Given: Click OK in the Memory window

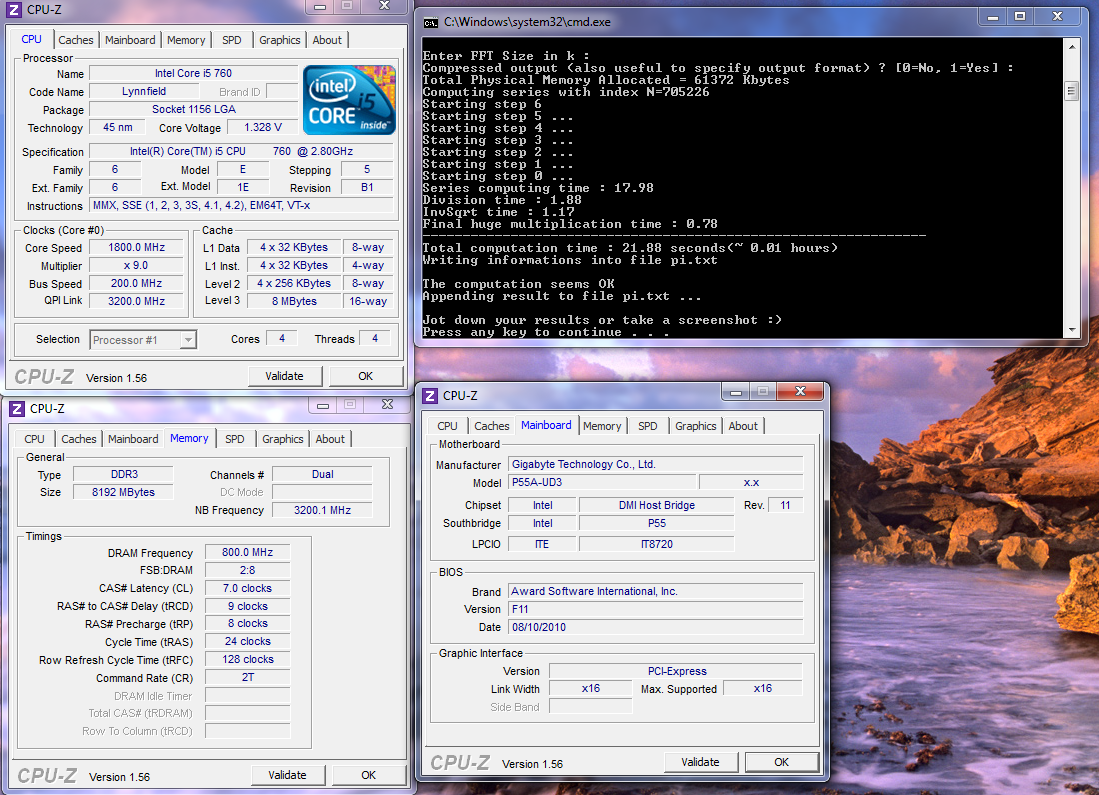Looking at the screenshot, I should [369, 775].
